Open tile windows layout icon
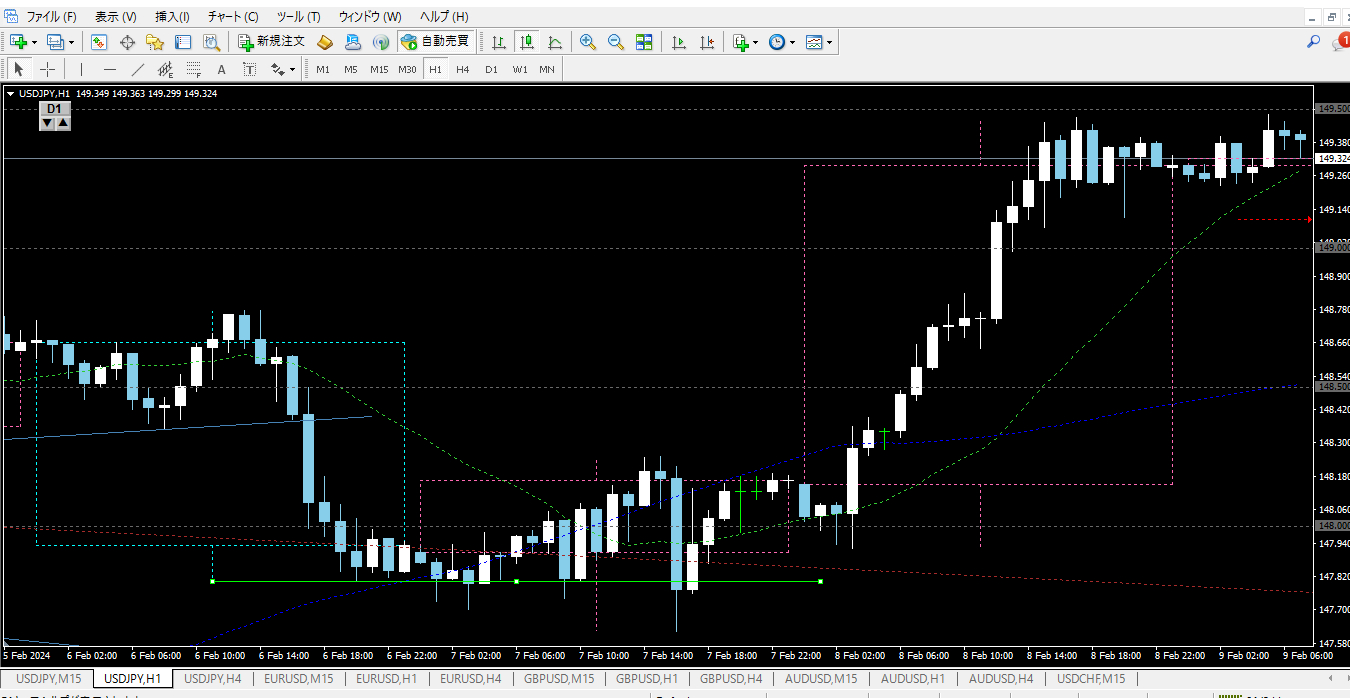1350x698 pixels. click(644, 42)
